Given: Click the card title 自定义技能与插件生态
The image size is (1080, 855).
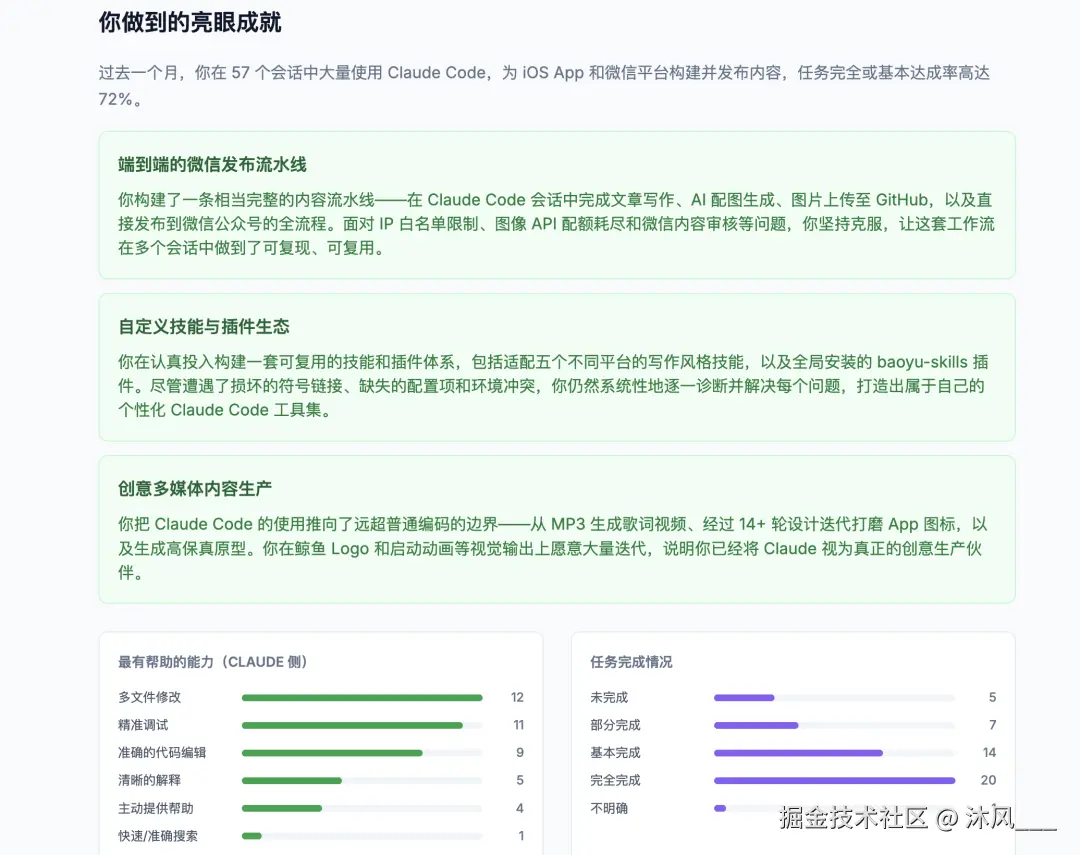Looking at the screenshot, I should pyautogui.click(x=204, y=327).
